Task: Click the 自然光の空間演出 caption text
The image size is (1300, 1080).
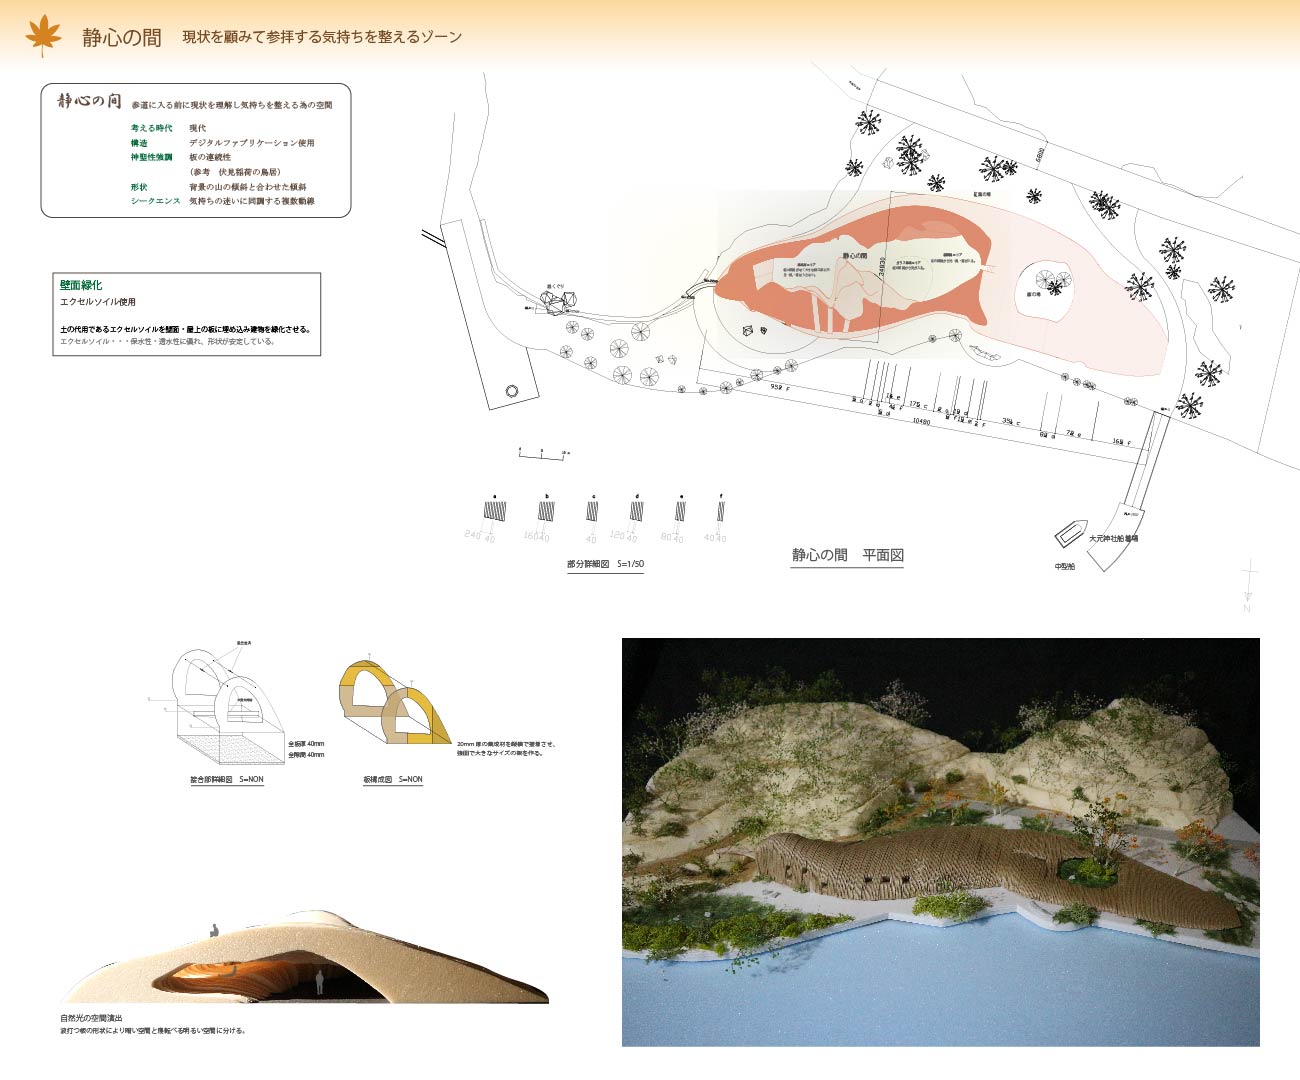Action: tap(91, 1018)
